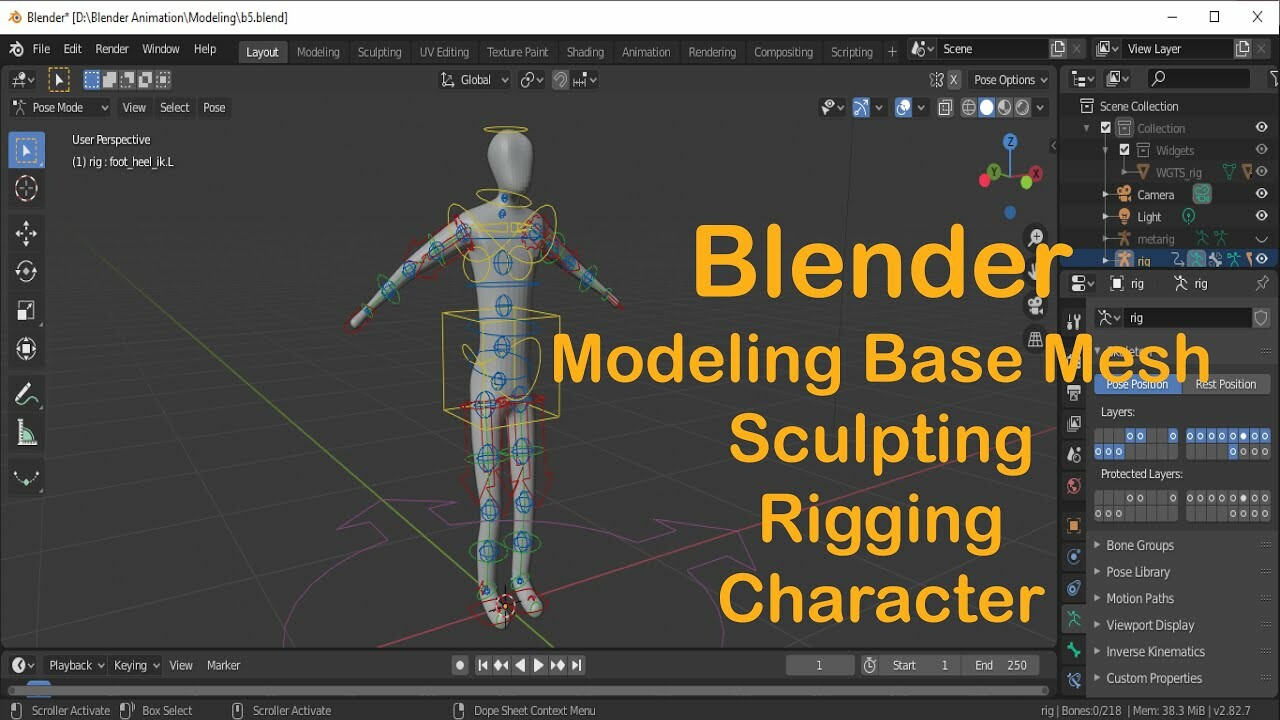Expand the Inverse Kinematics panel
The image size is (1280, 720).
(1155, 651)
